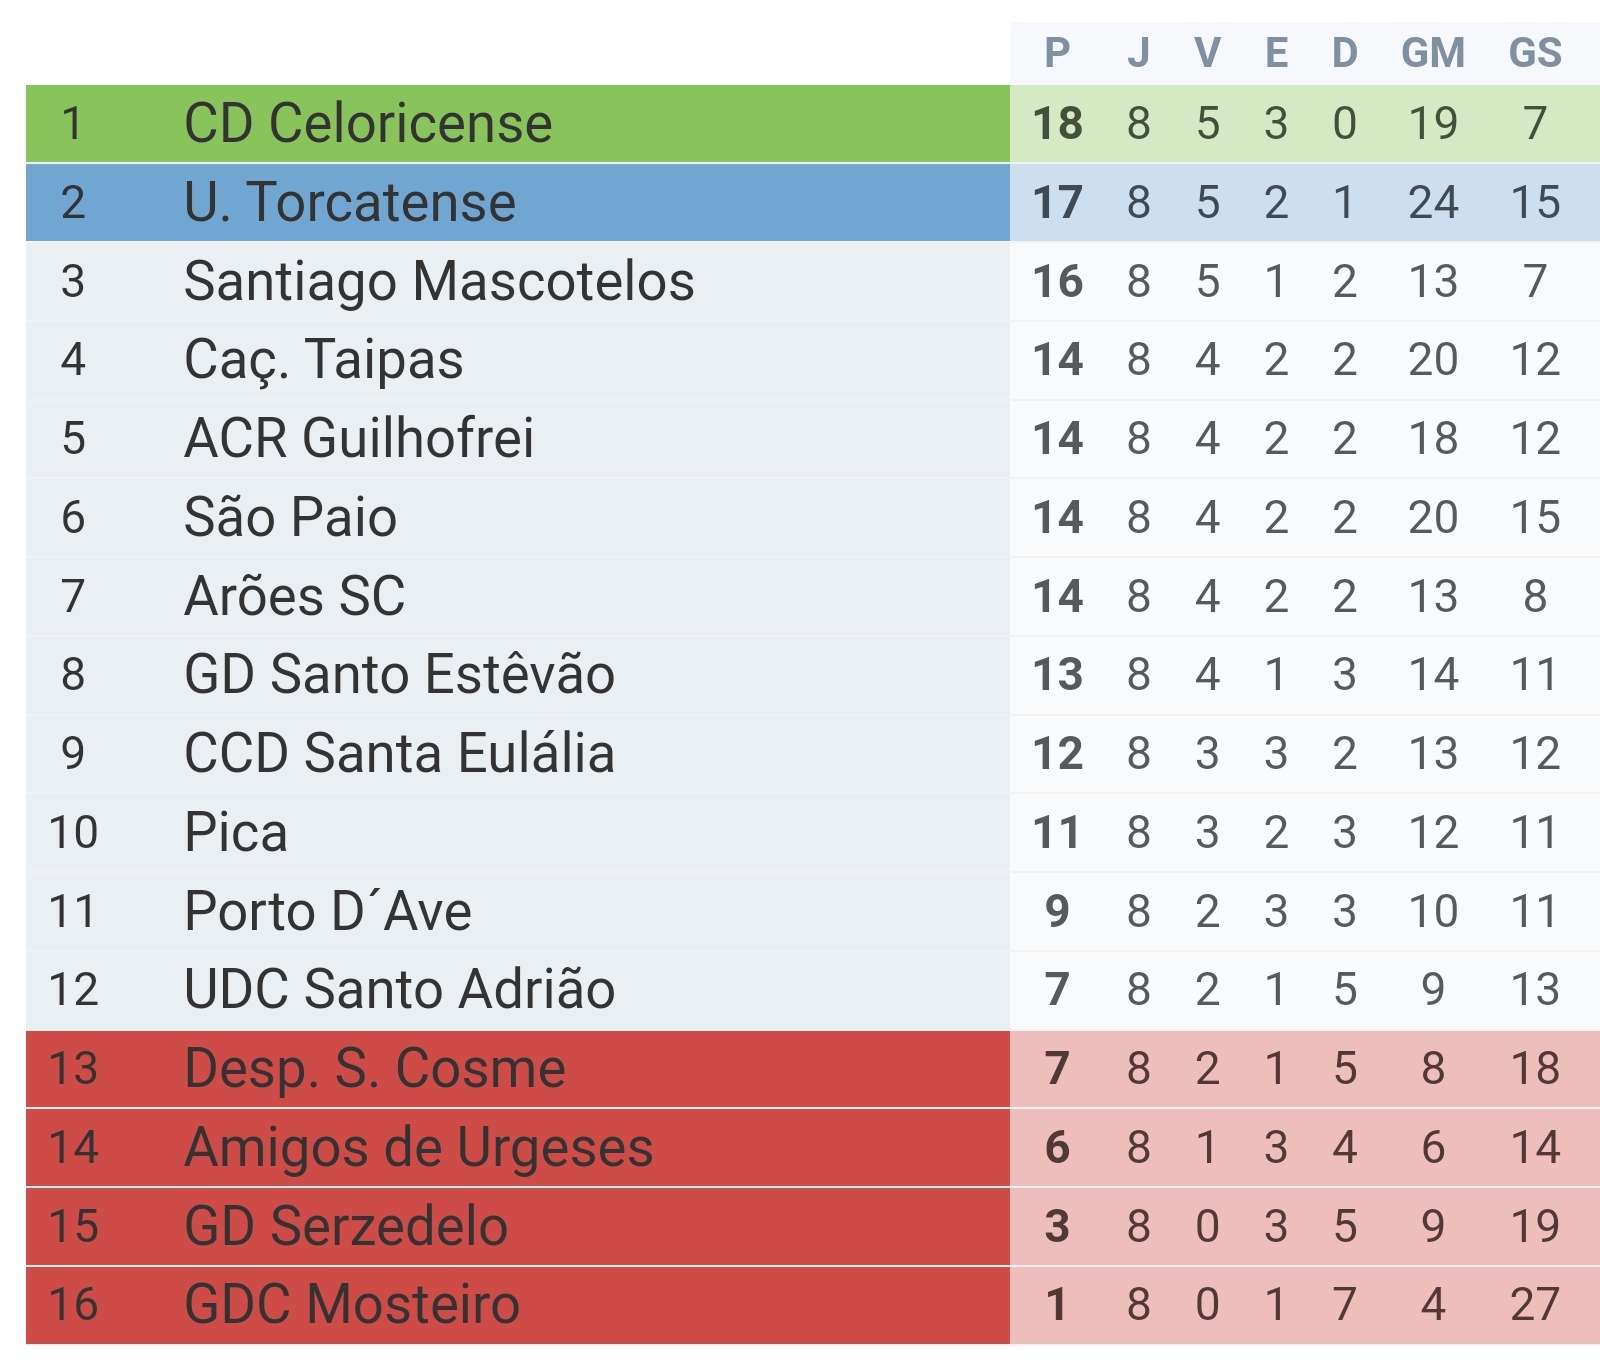The image size is (1600, 1364).
Task: Click UDC Santo Adrião team name
Action: (399, 989)
